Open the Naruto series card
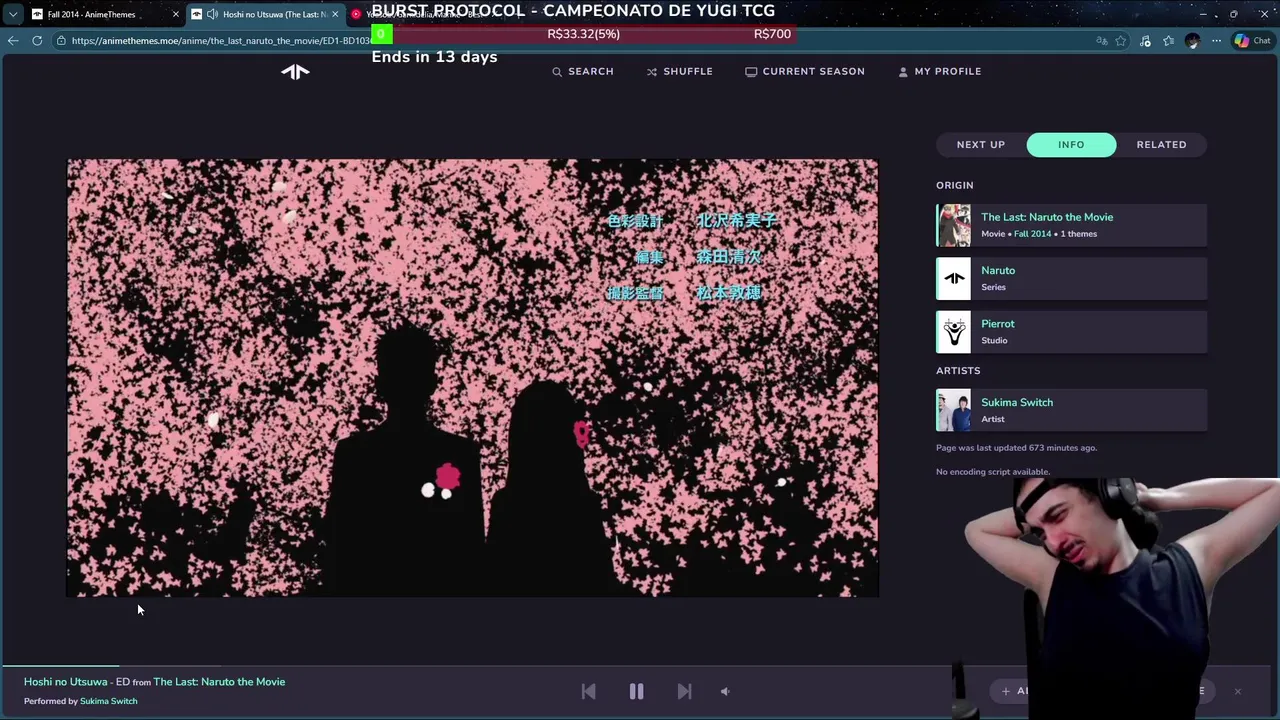Viewport: 1280px width, 720px height. click(x=1071, y=278)
